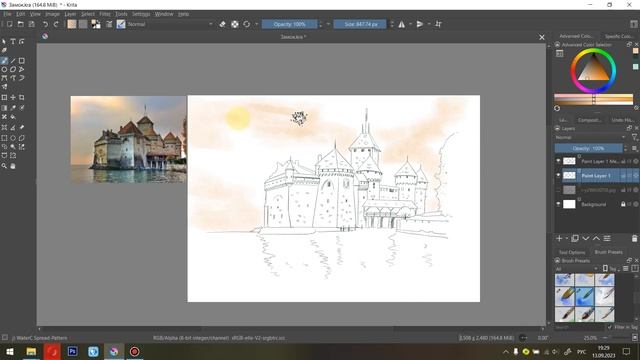The width and height of the screenshot is (640, 360).
Task: Select the Gradient tool
Action: (4, 108)
